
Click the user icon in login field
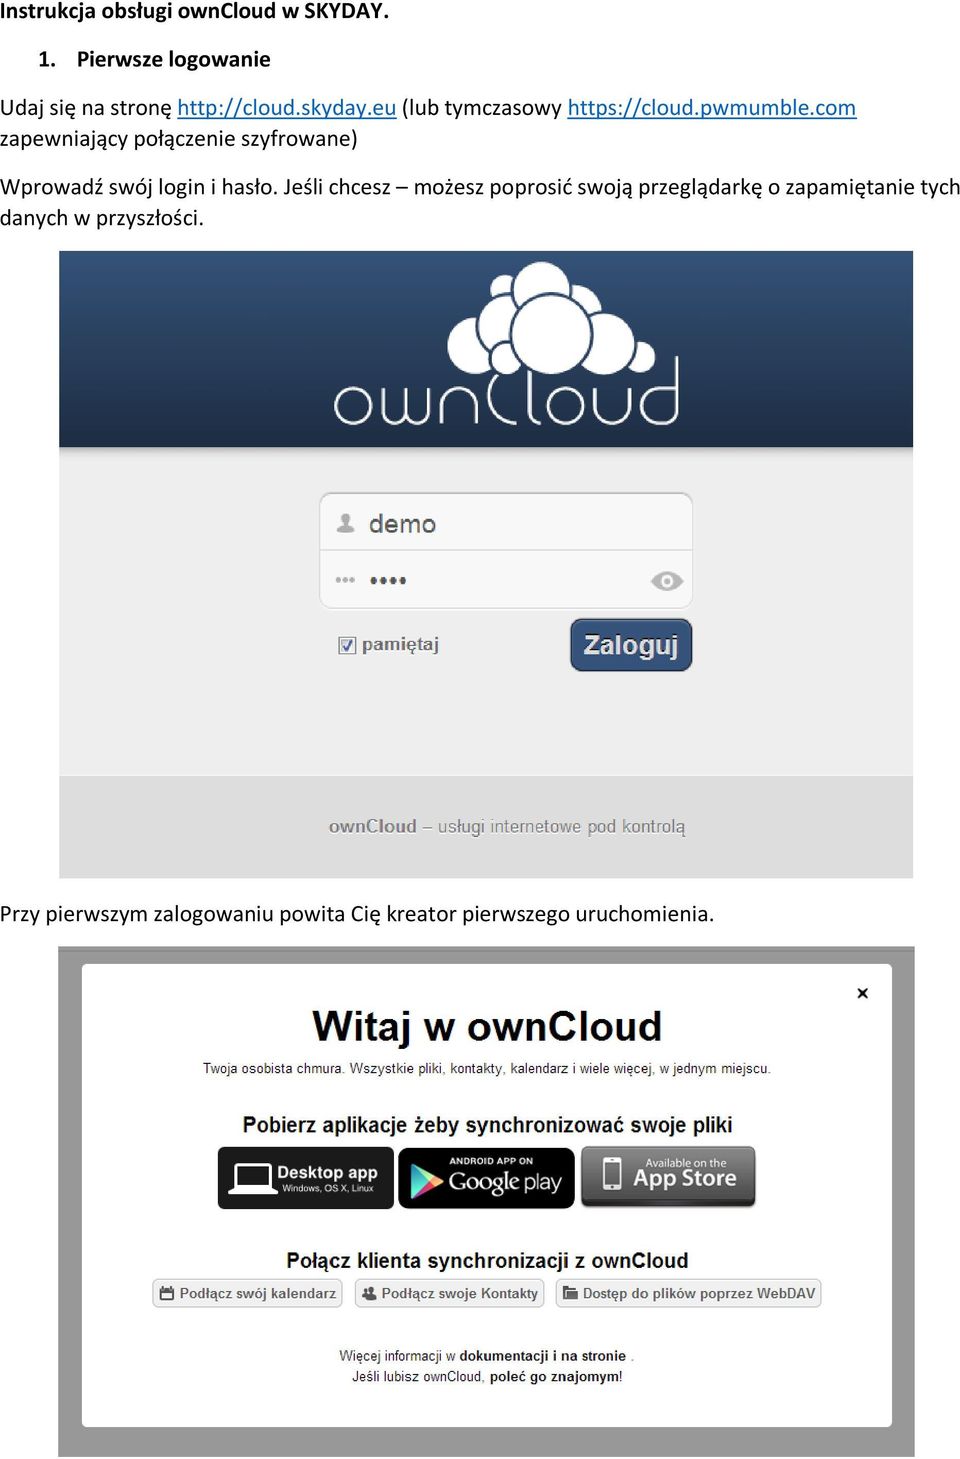[x=346, y=523]
